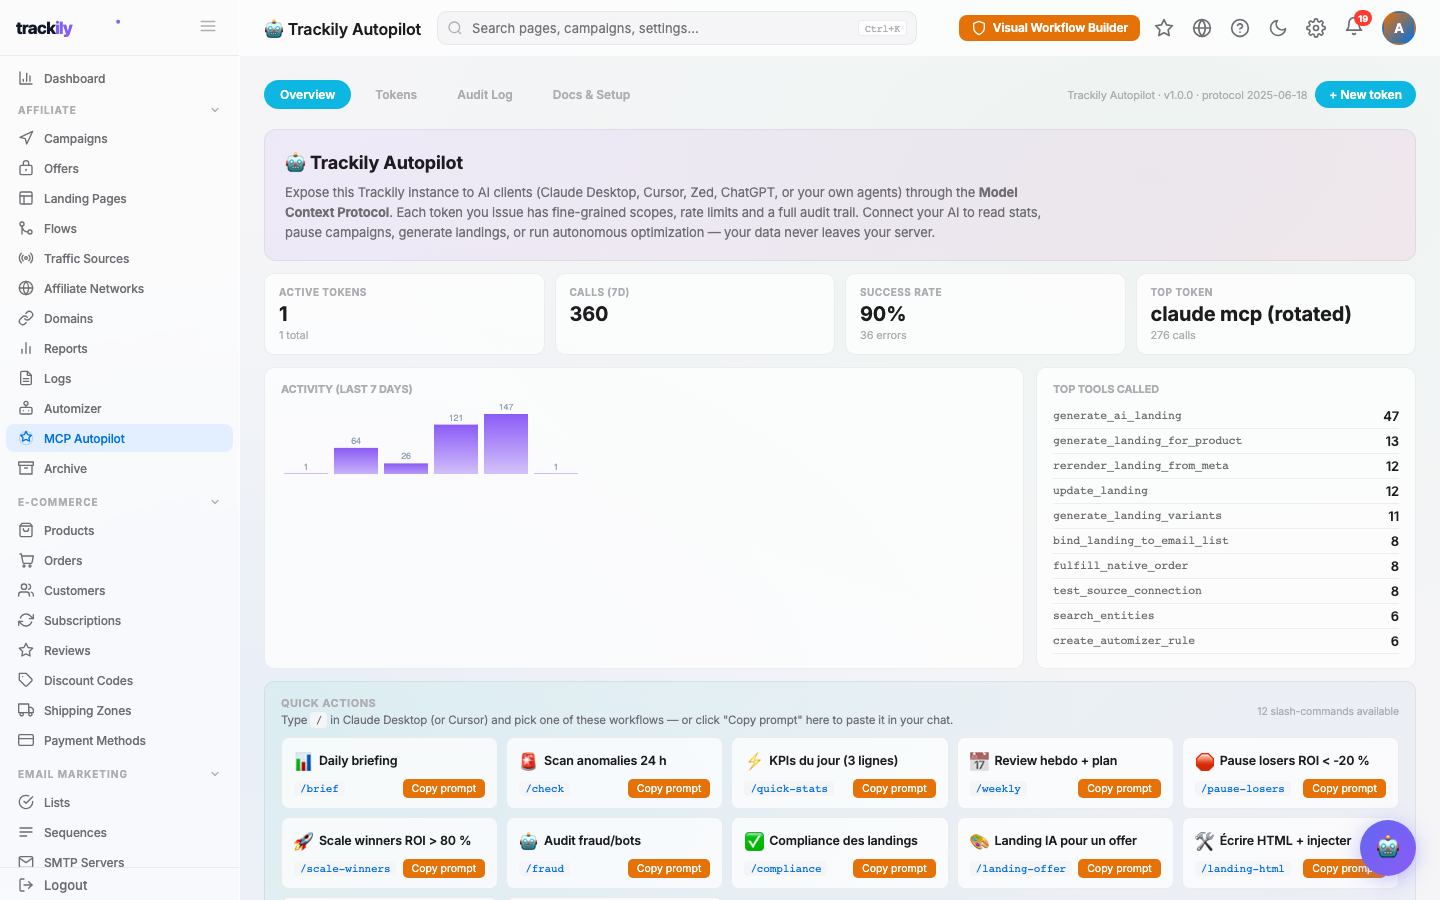Copy prompt for Compliance des landings

tap(894, 868)
